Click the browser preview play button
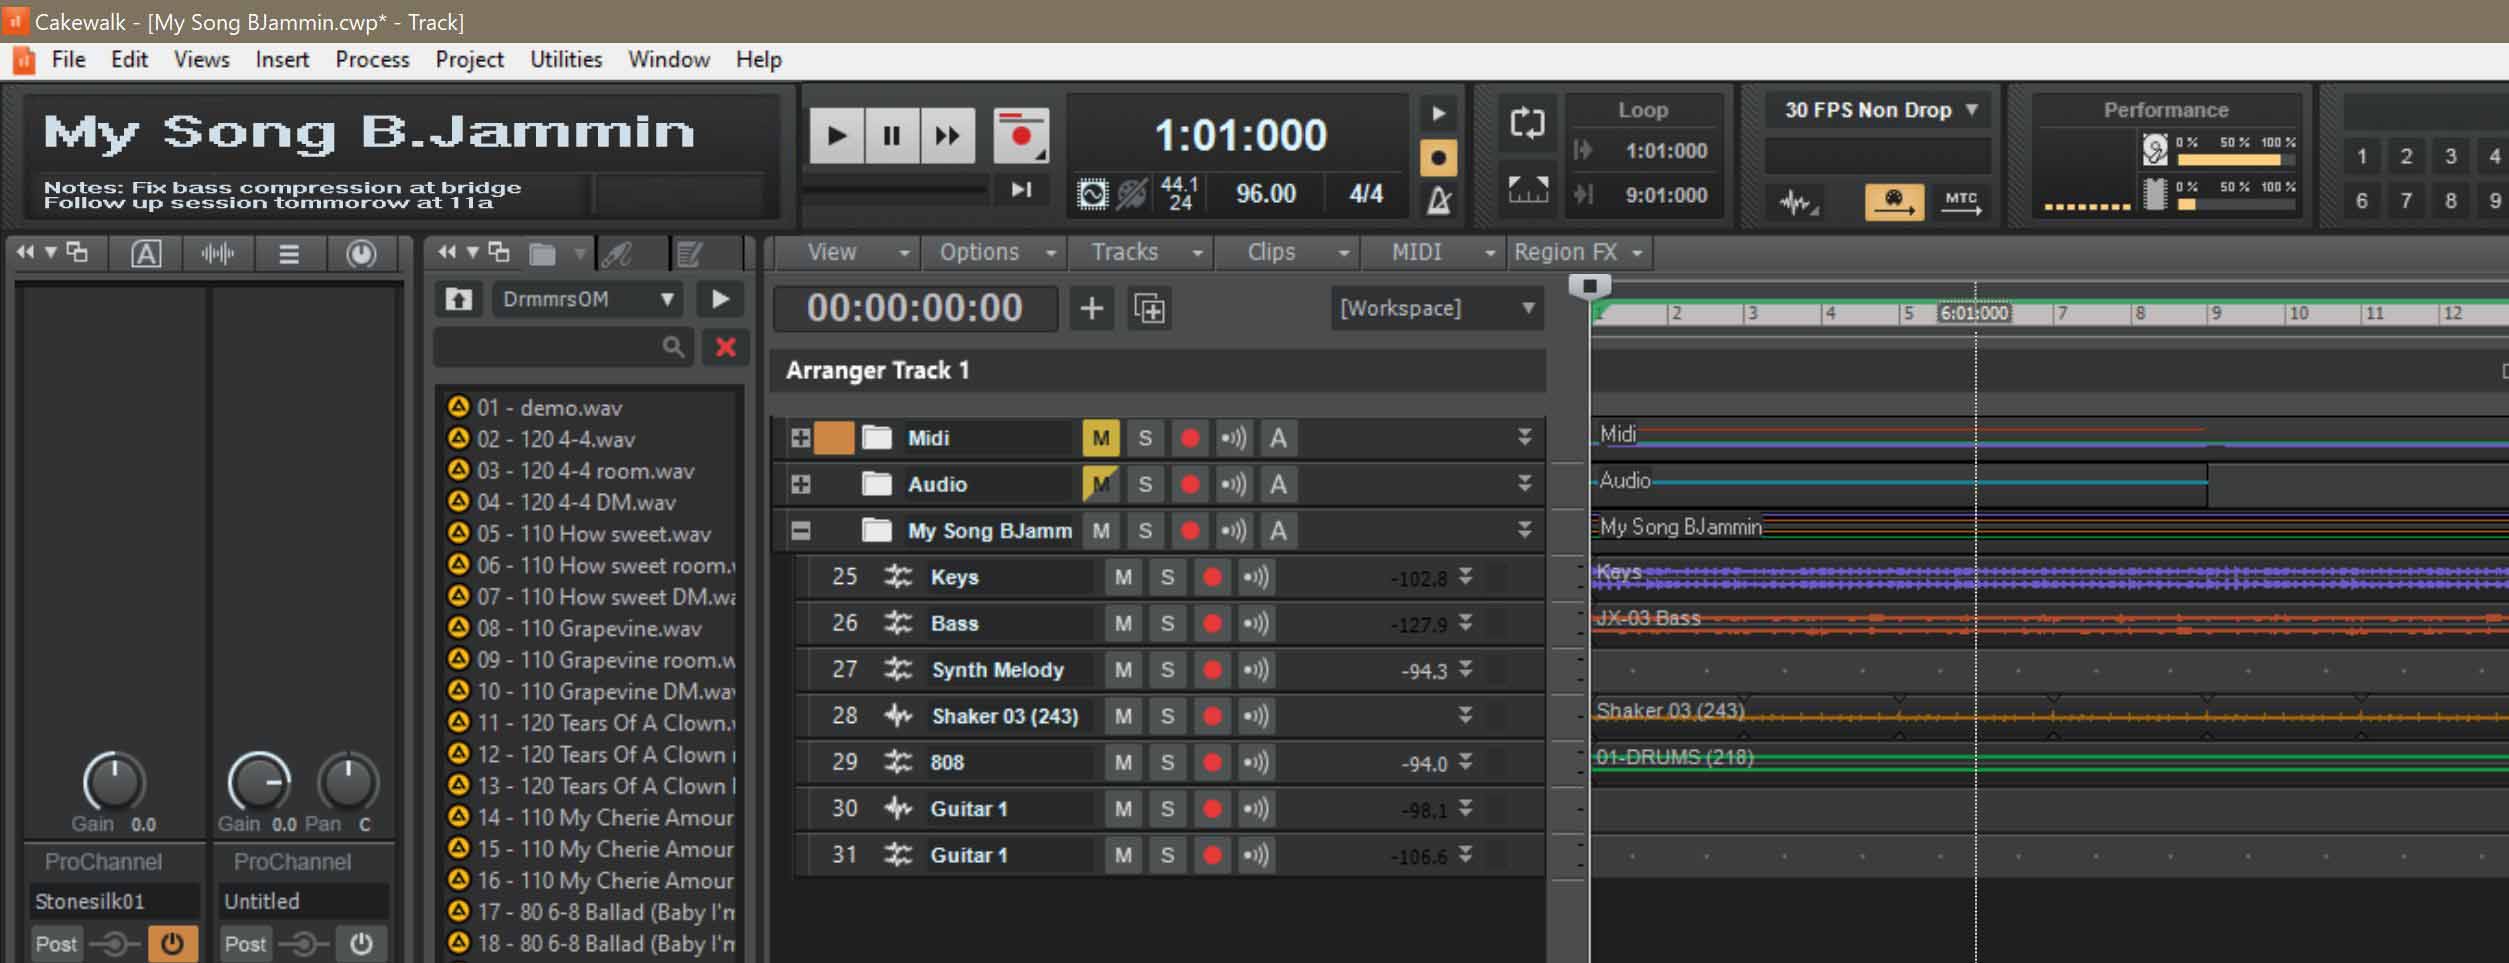The image size is (2509, 963). pos(720,299)
